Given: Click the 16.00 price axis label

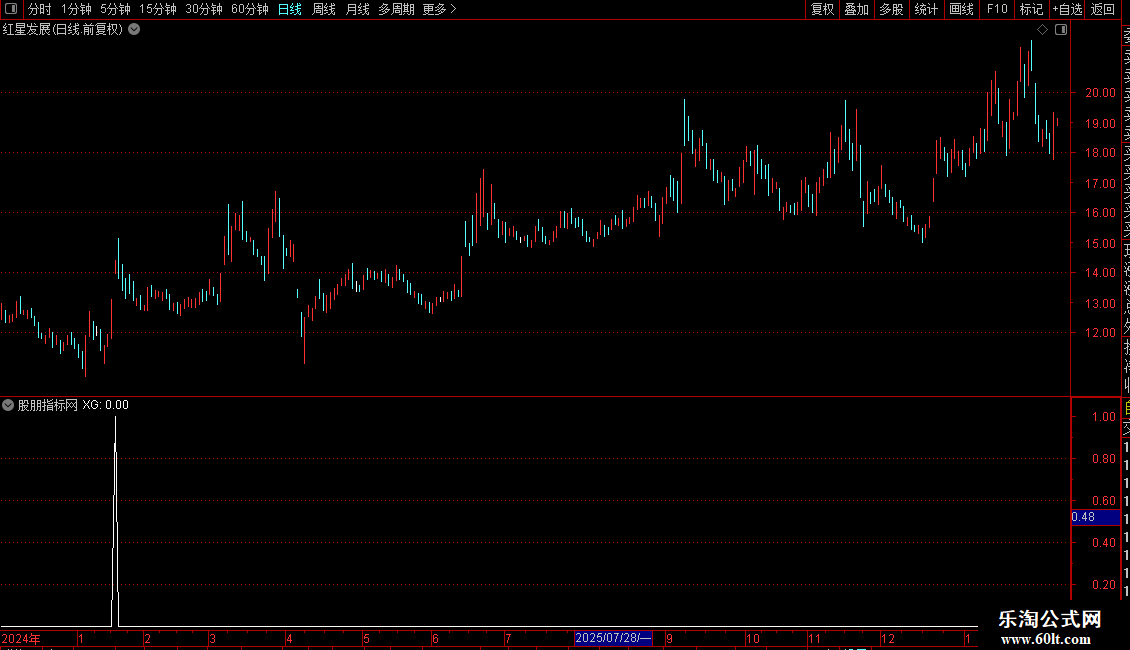Looking at the screenshot, I should pos(1100,213).
